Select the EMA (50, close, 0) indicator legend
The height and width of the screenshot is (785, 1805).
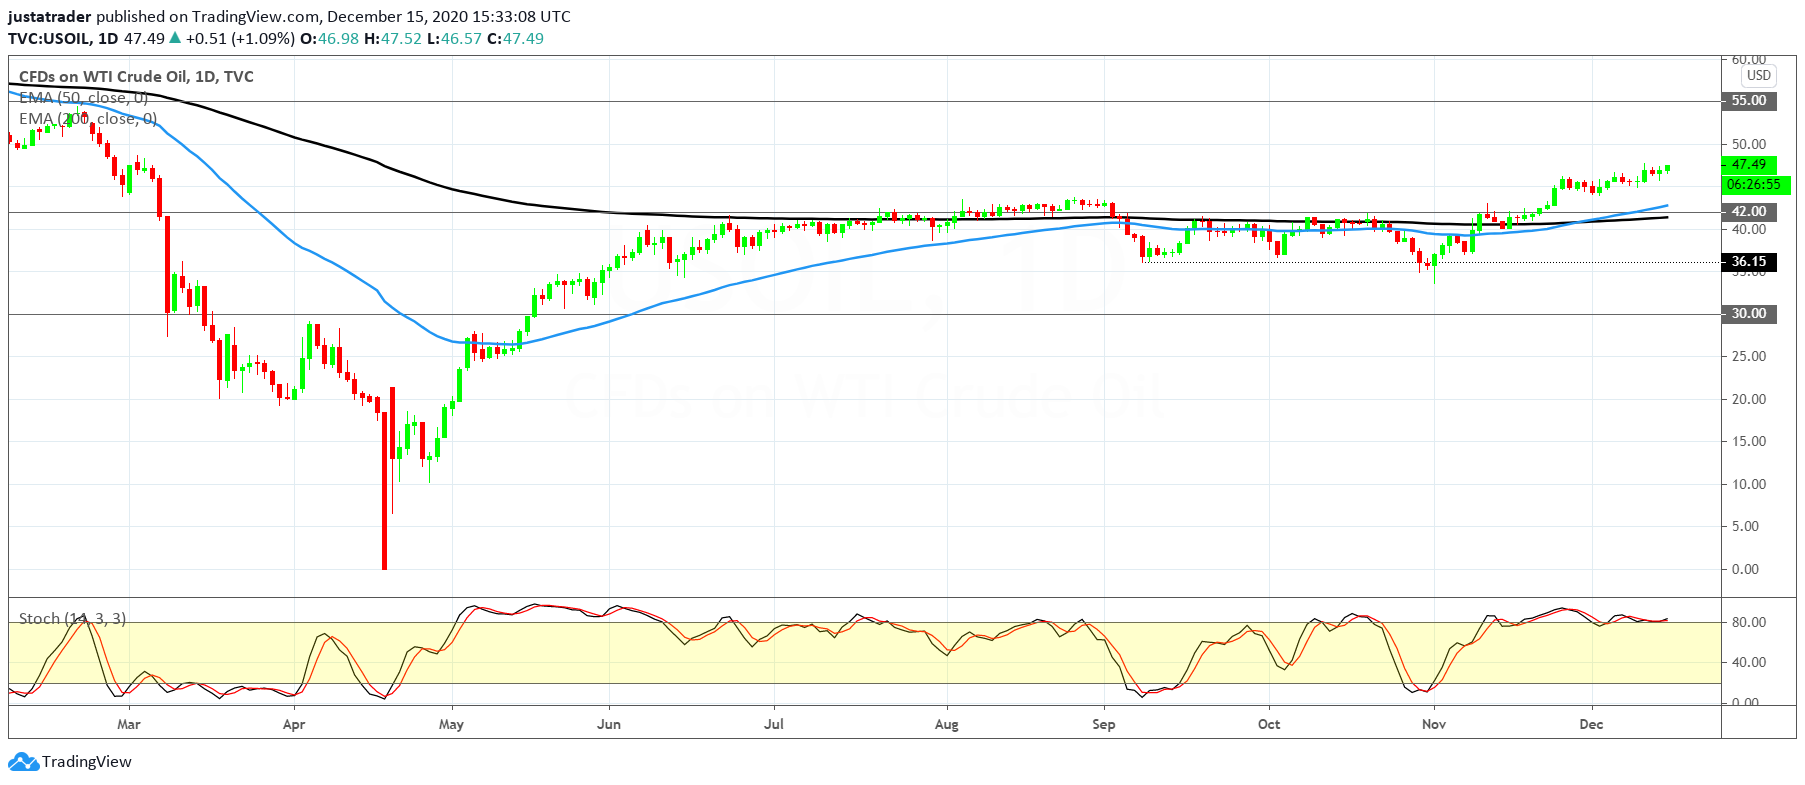(84, 98)
